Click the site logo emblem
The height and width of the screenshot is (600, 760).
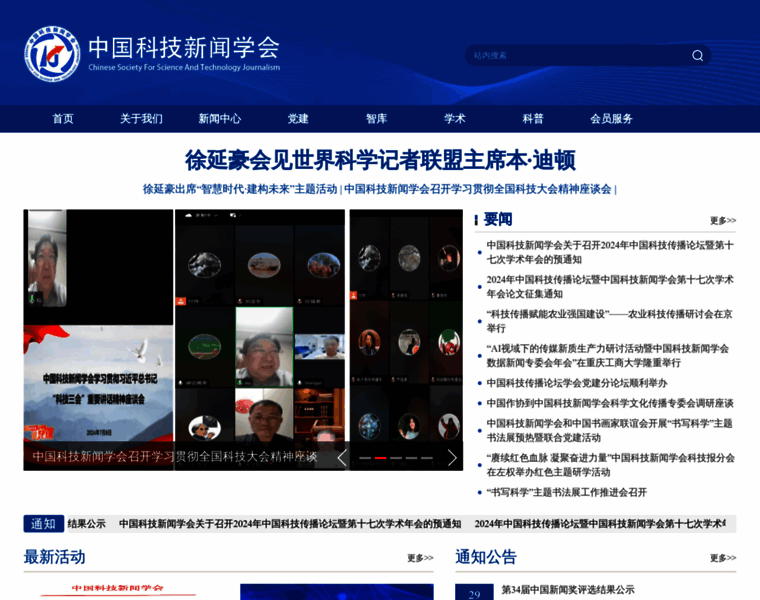point(52,54)
